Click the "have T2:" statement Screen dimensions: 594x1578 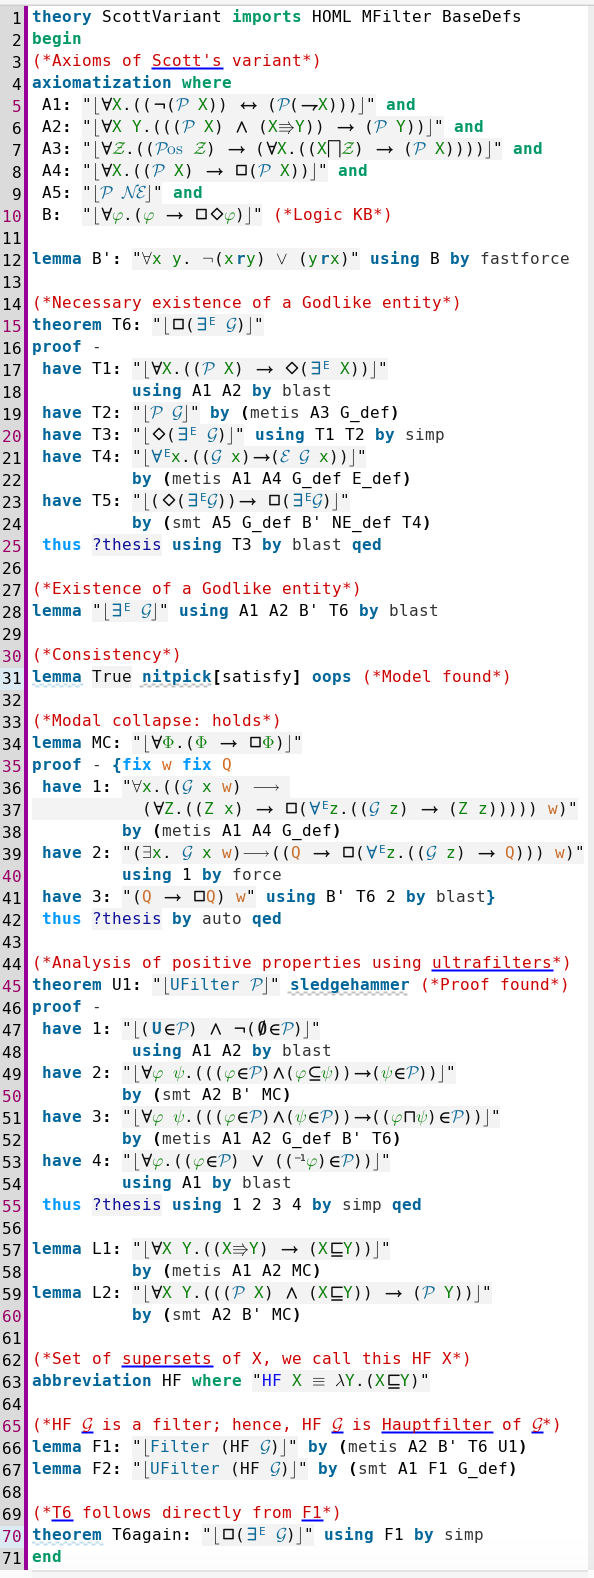[82, 413]
